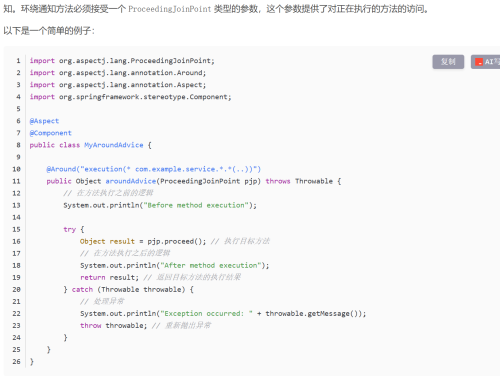
Task: Click the comment on line 12
Action: point(108,193)
